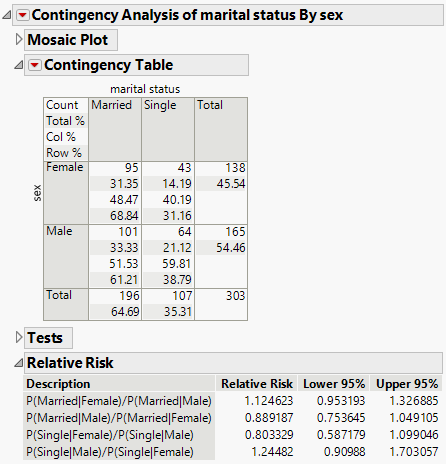Collapse the Relative Risk section
Viewport: 446px width, 464px height.
click(19, 363)
